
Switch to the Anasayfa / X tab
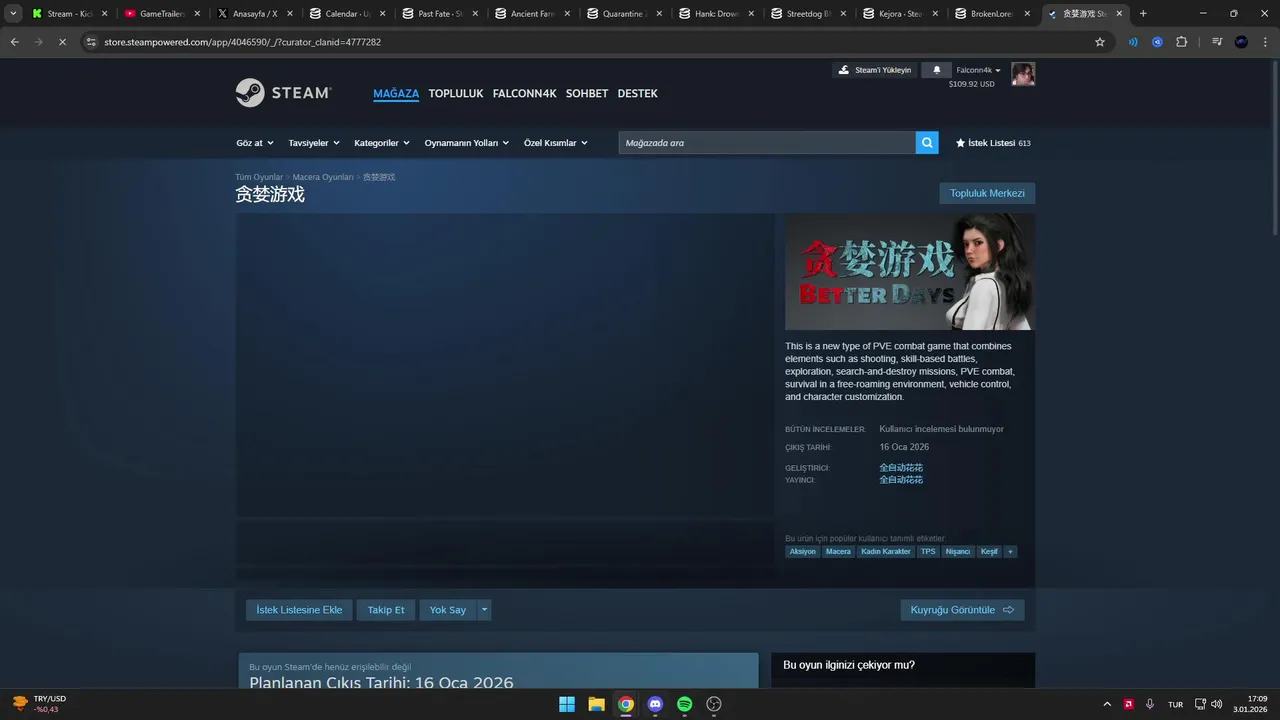pos(254,14)
